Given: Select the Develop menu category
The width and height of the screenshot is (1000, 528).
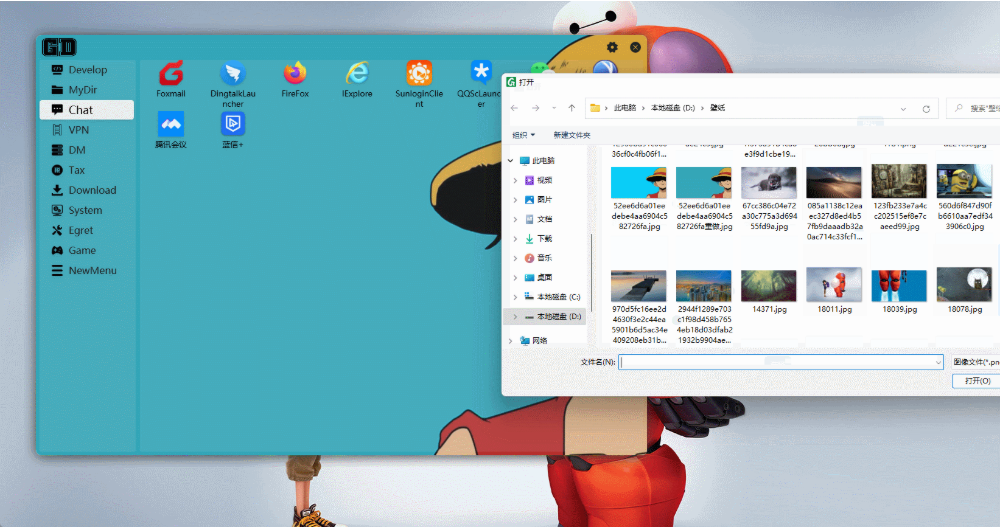Looking at the screenshot, I should click(87, 70).
